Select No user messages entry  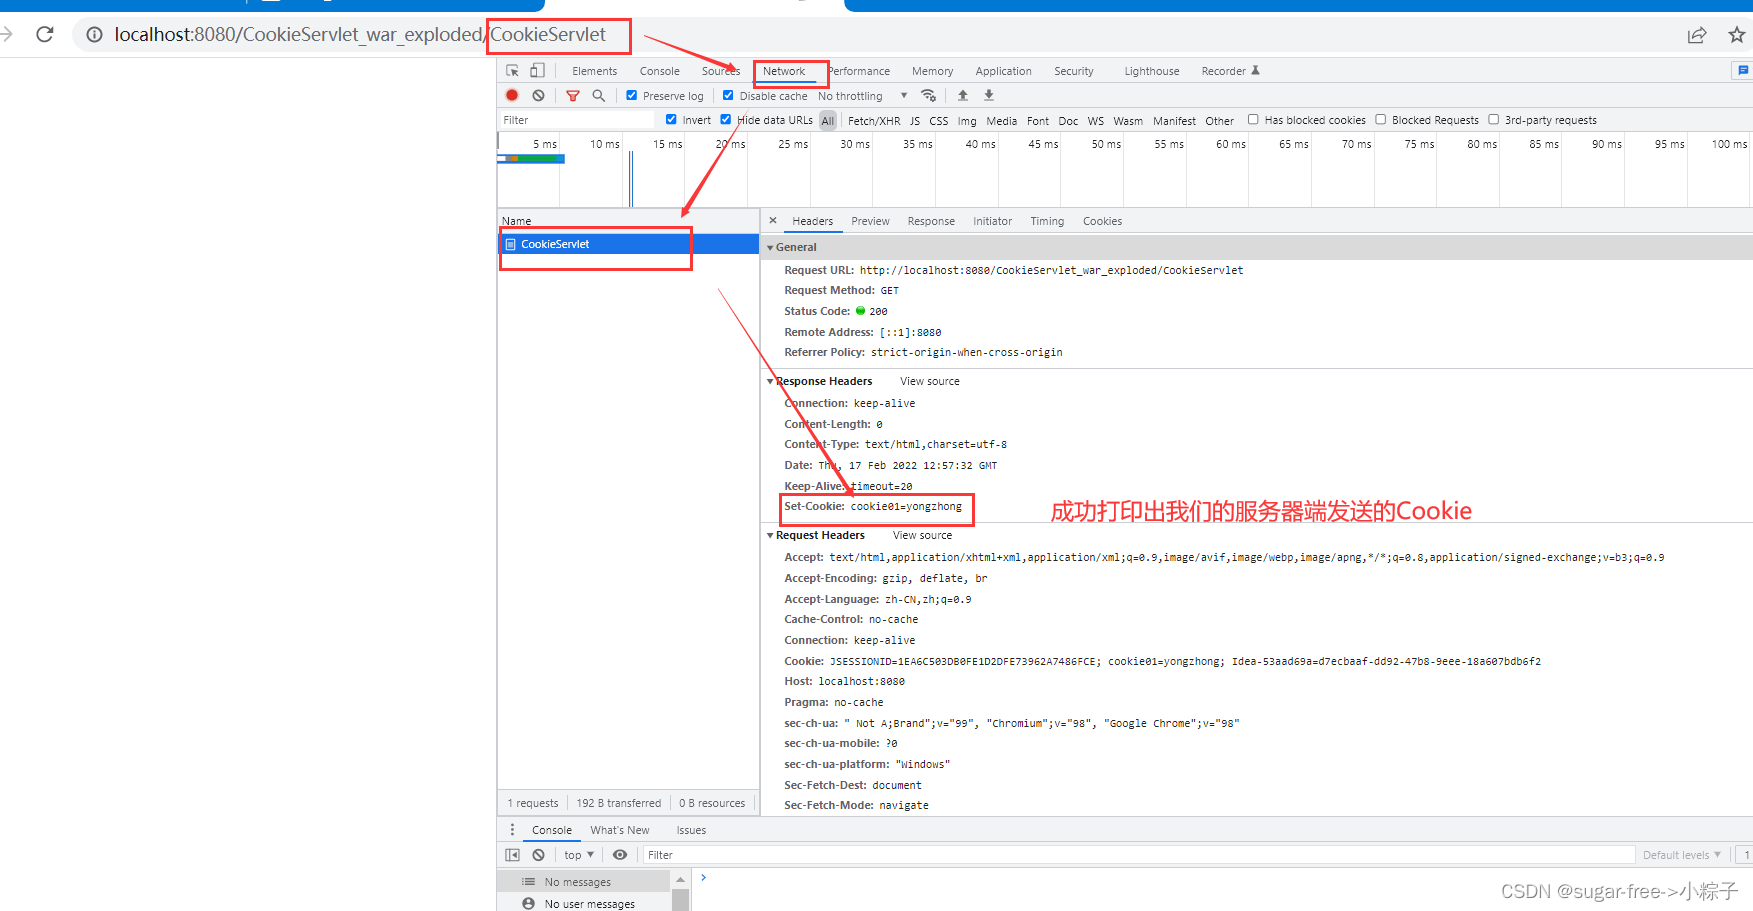[x=583, y=903]
